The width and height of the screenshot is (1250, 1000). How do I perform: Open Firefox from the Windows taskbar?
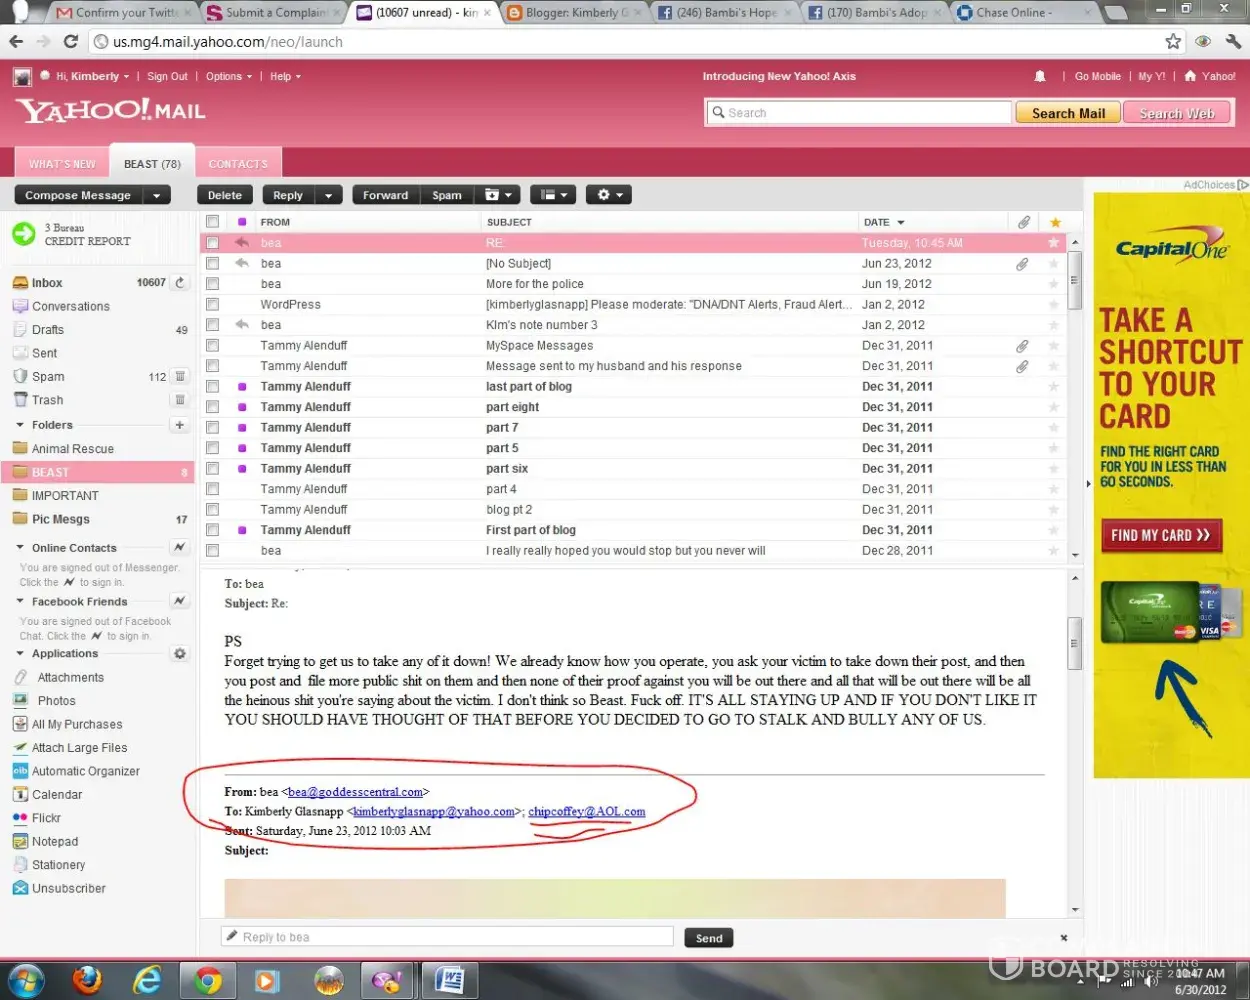(87, 980)
